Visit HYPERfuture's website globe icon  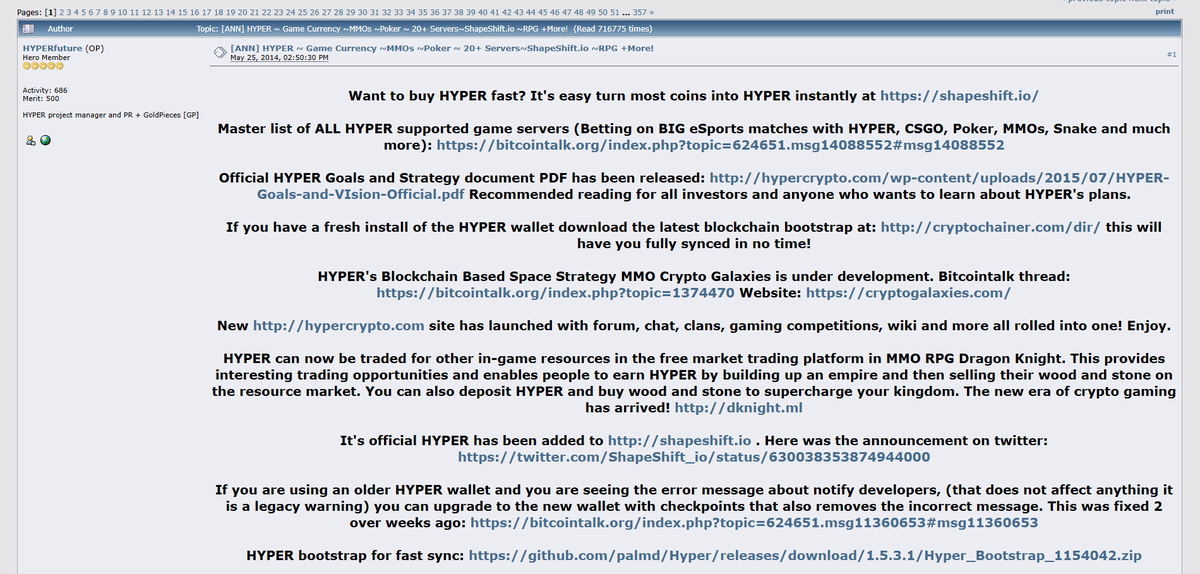pyautogui.click(x=45, y=140)
